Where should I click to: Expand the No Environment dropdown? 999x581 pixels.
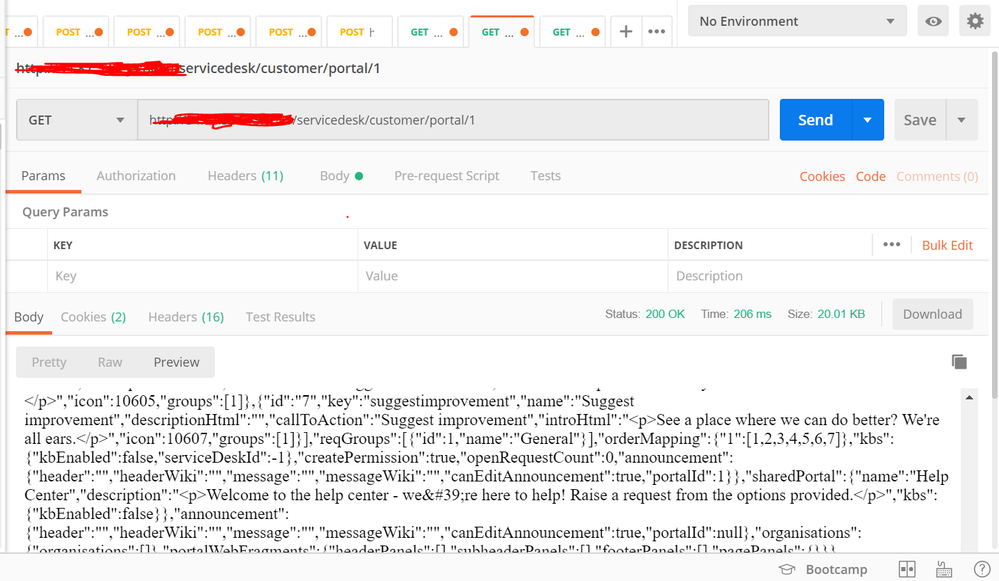797,21
